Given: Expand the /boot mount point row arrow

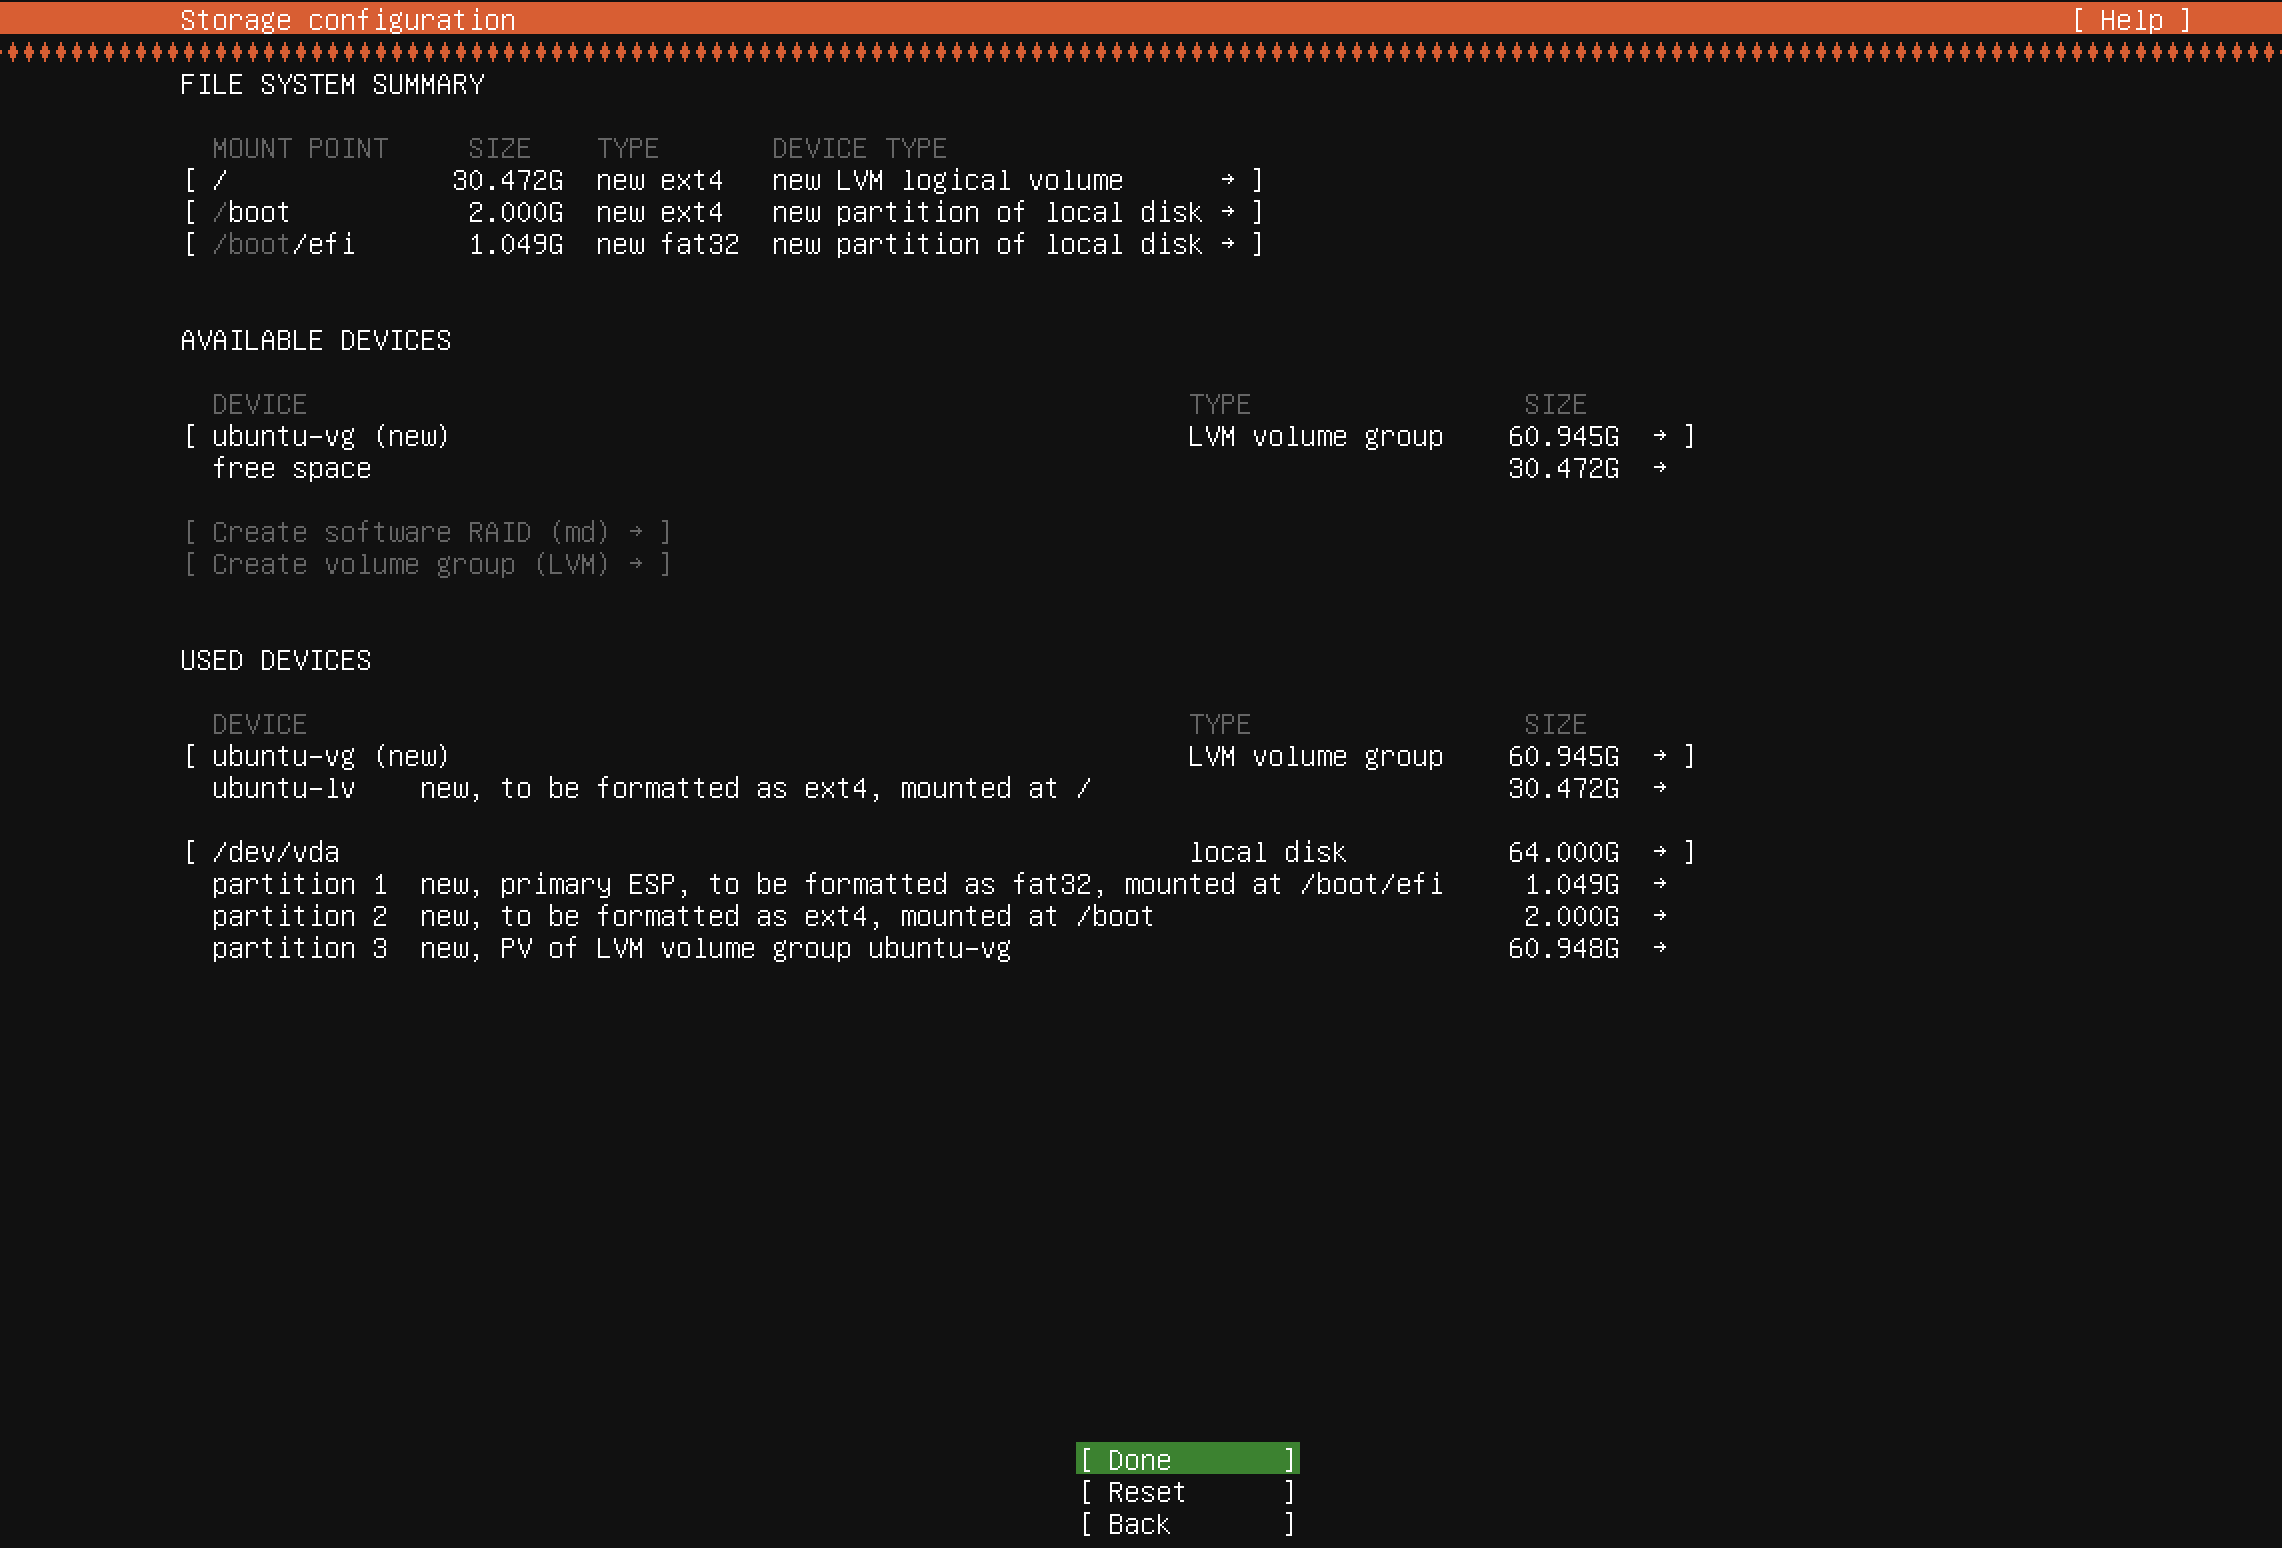Looking at the screenshot, I should click(1227, 212).
